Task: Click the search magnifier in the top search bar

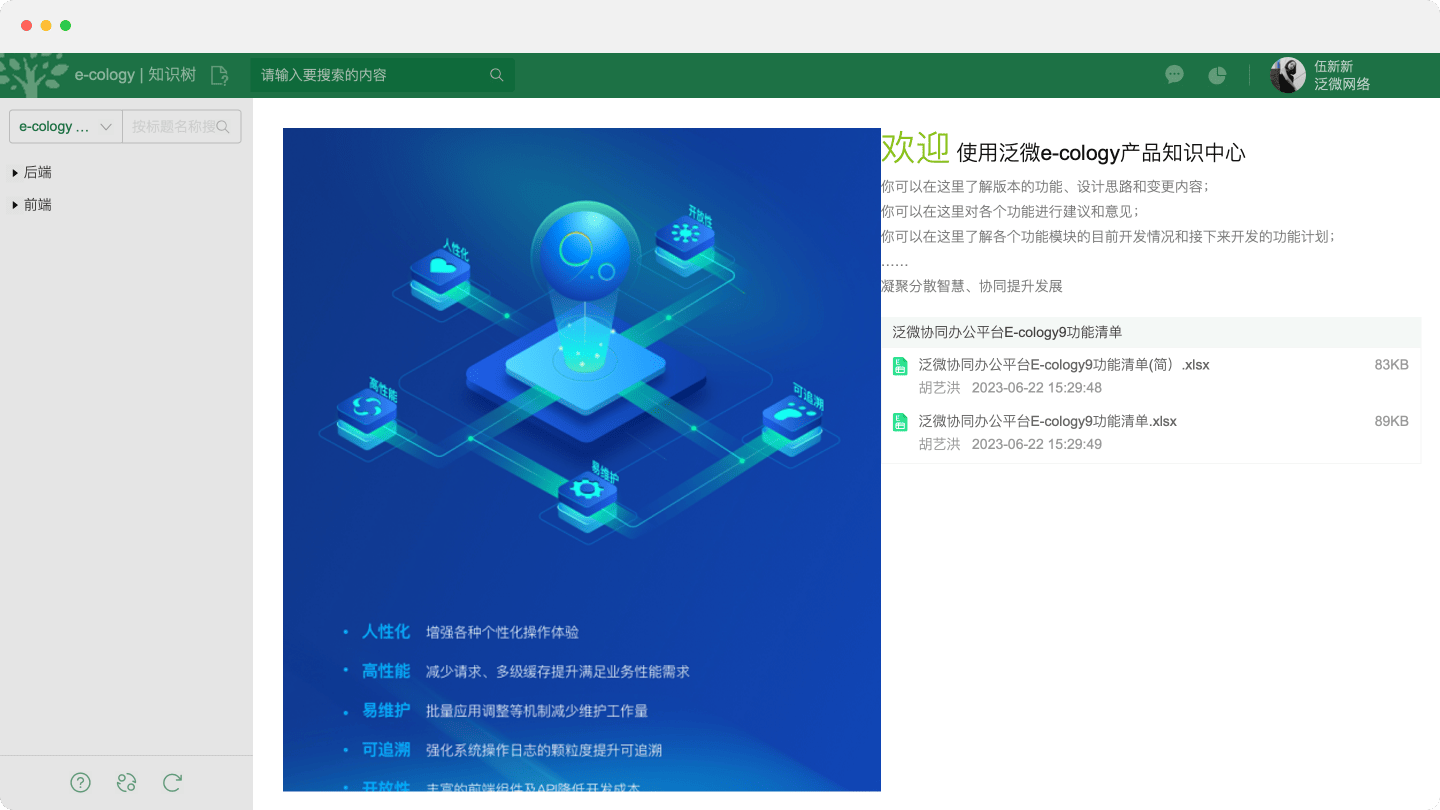Action: (497, 75)
